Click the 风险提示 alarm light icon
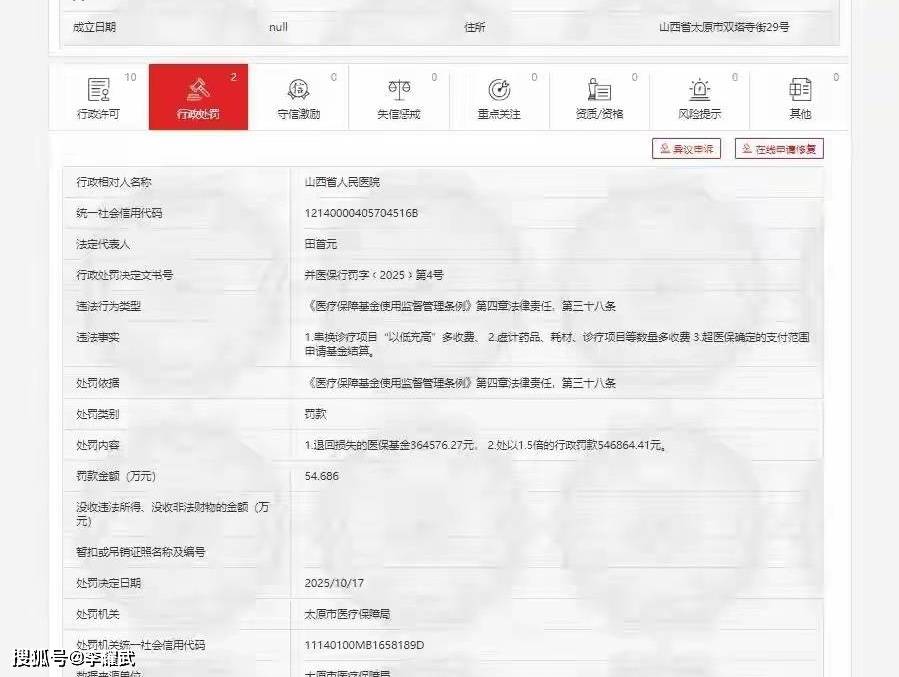The height and width of the screenshot is (677, 899). click(x=700, y=90)
